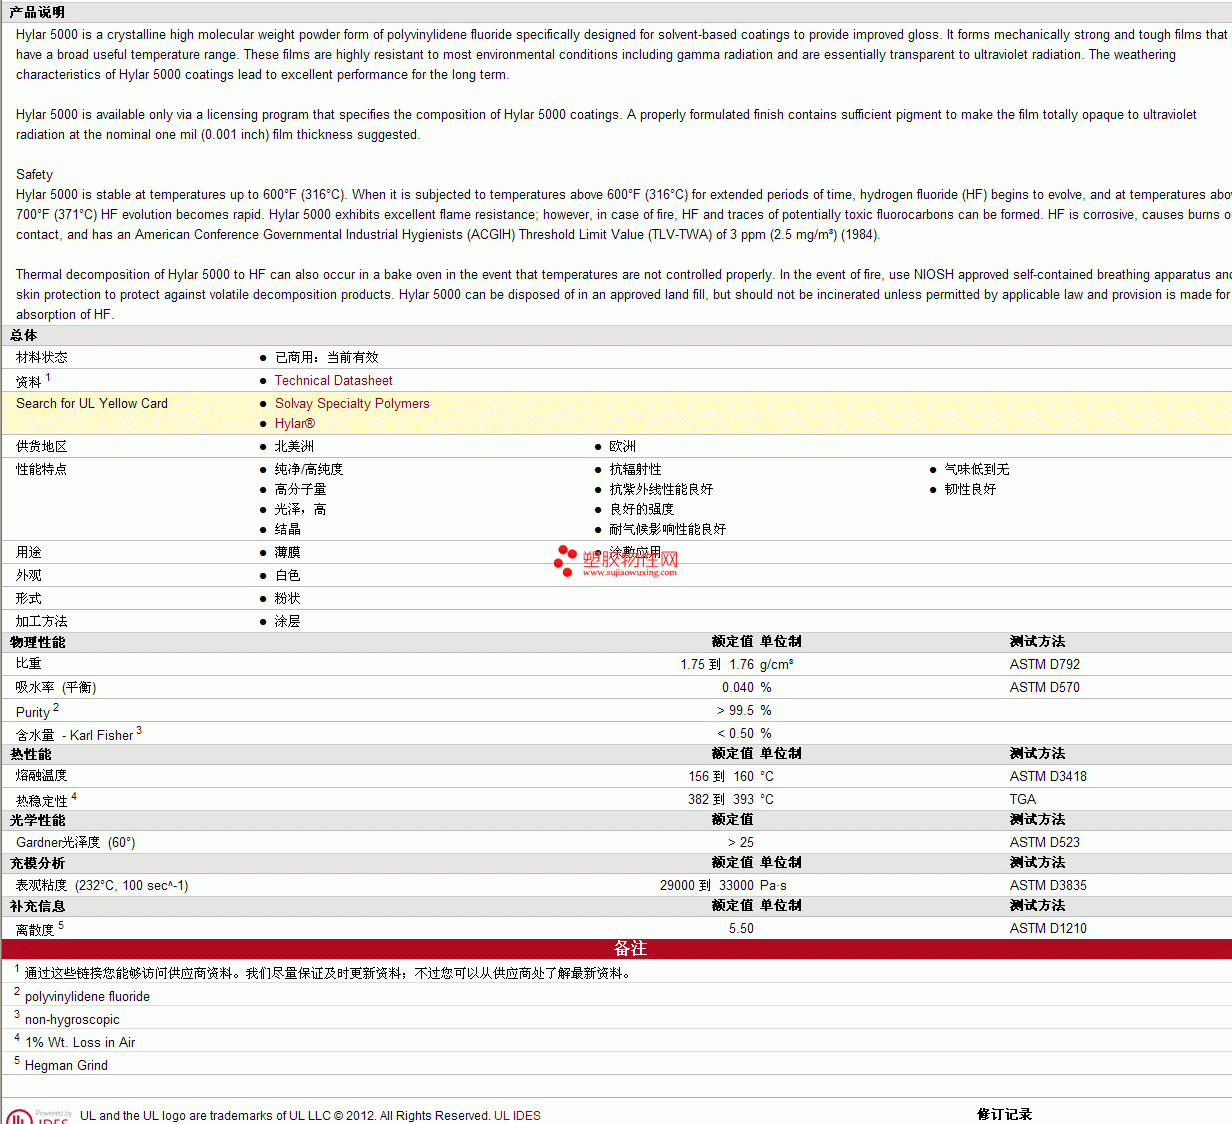Viewport: 1232px width, 1124px height.
Task: Select the ASTM D3418 test method
Action: 1047,777
